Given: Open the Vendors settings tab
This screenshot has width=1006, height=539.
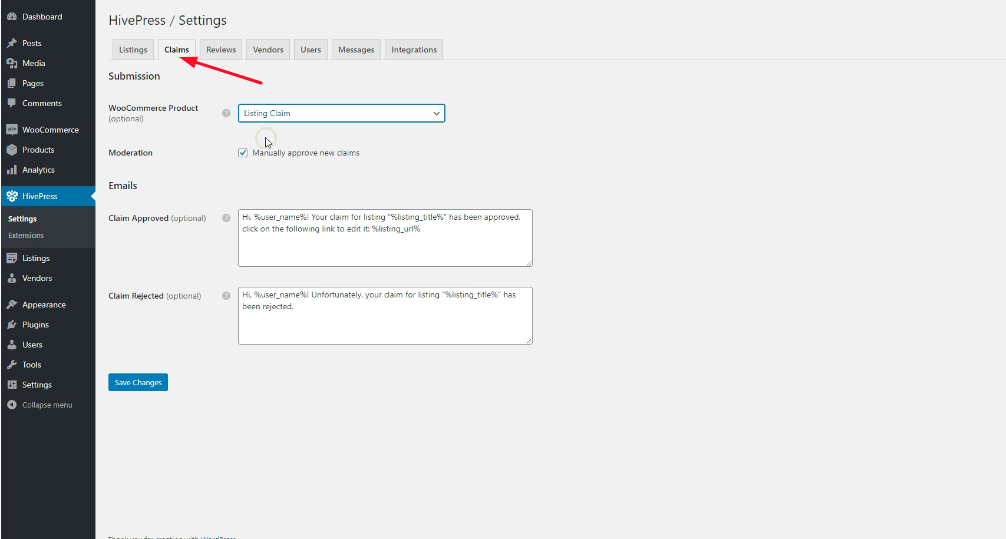Looking at the screenshot, I should (268, 49).
